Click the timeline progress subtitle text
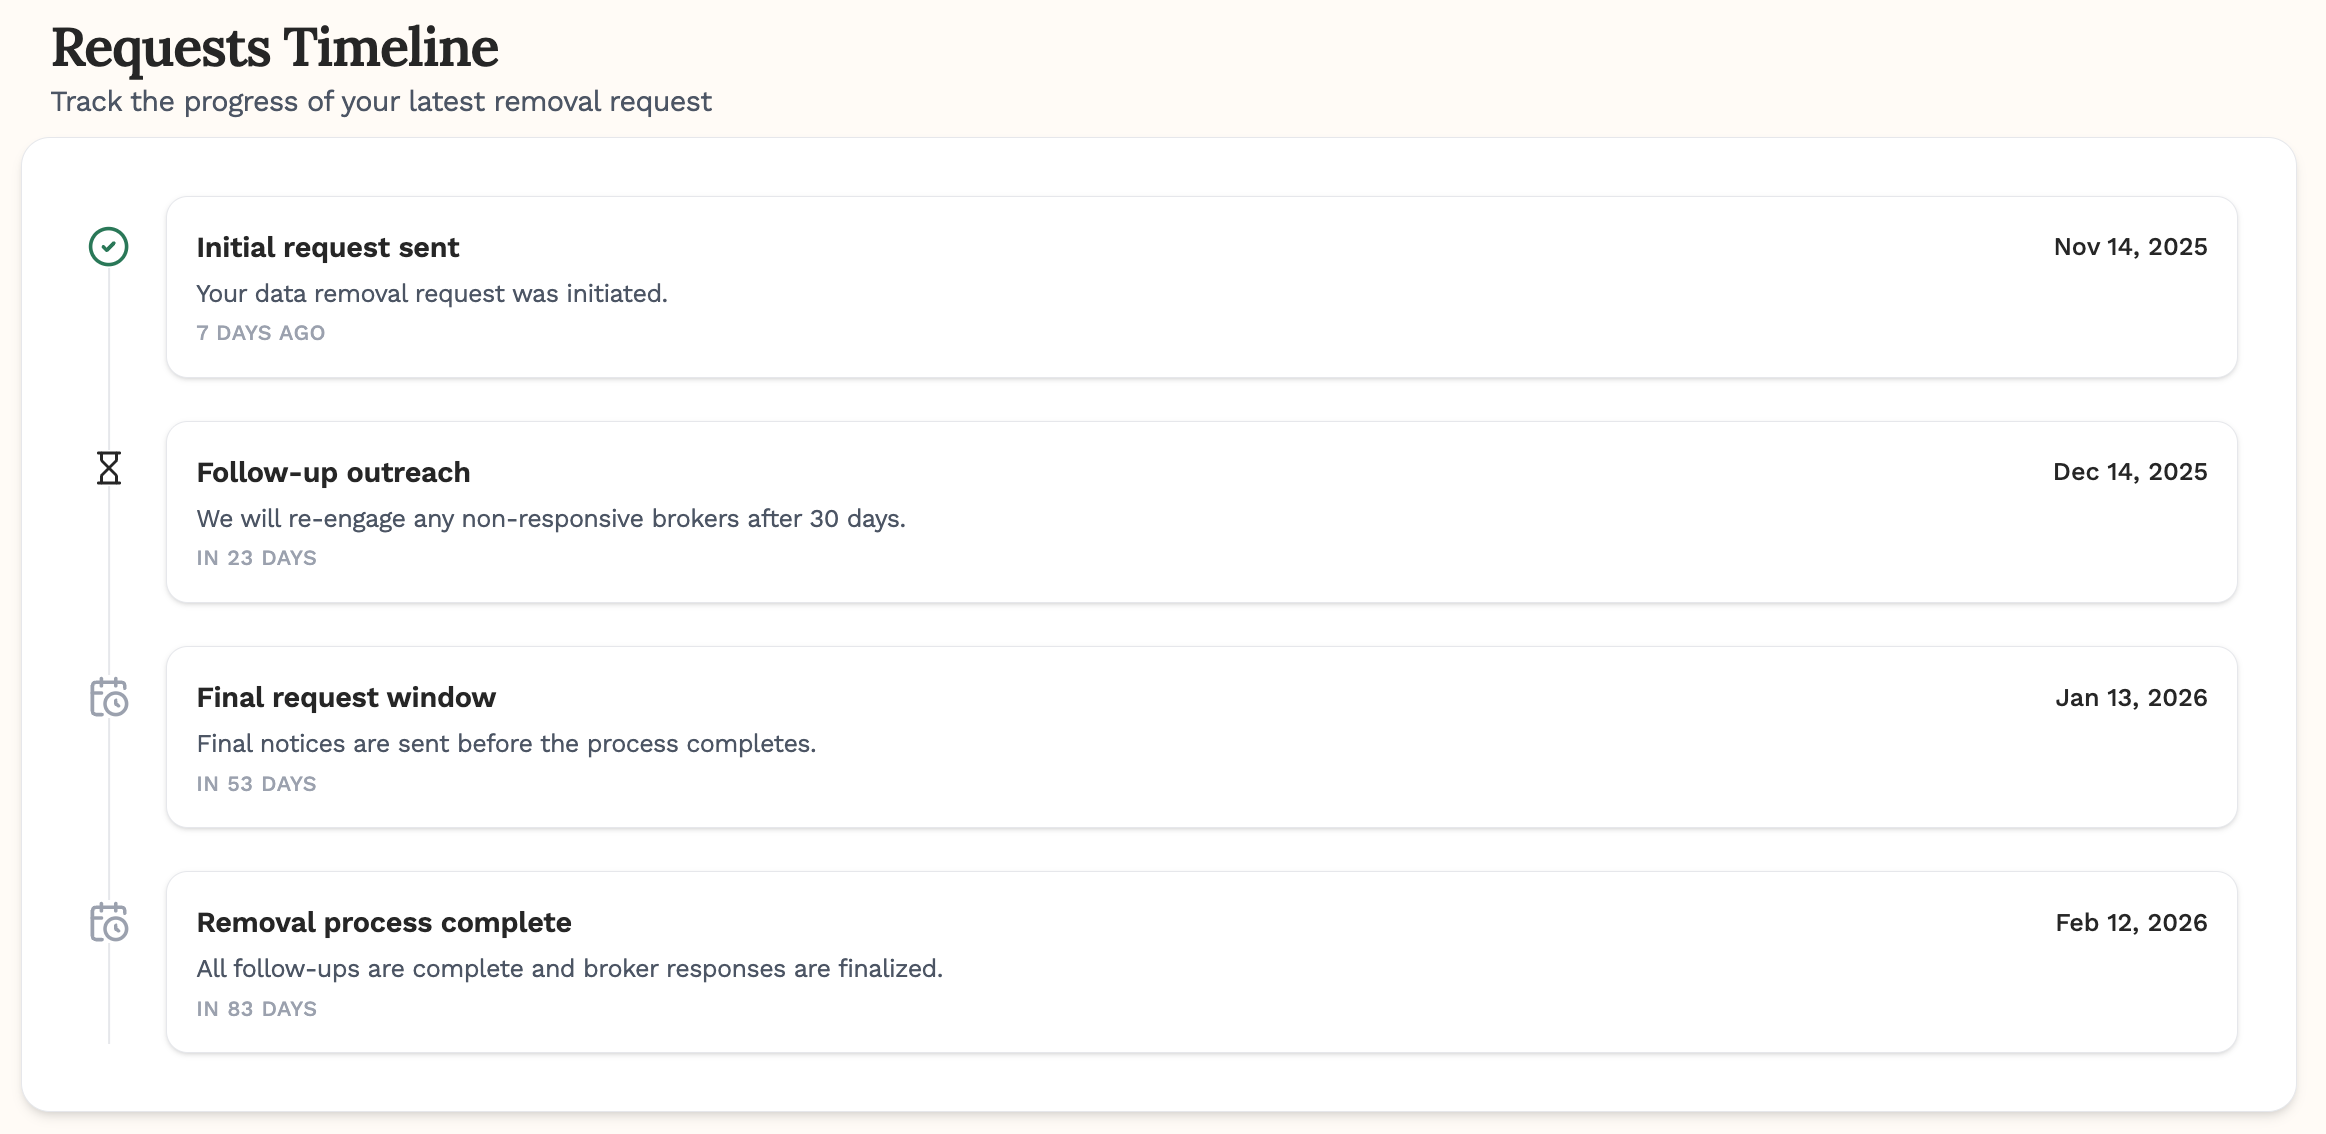This screenshot has height=1134, width=2326. point(382,101)
